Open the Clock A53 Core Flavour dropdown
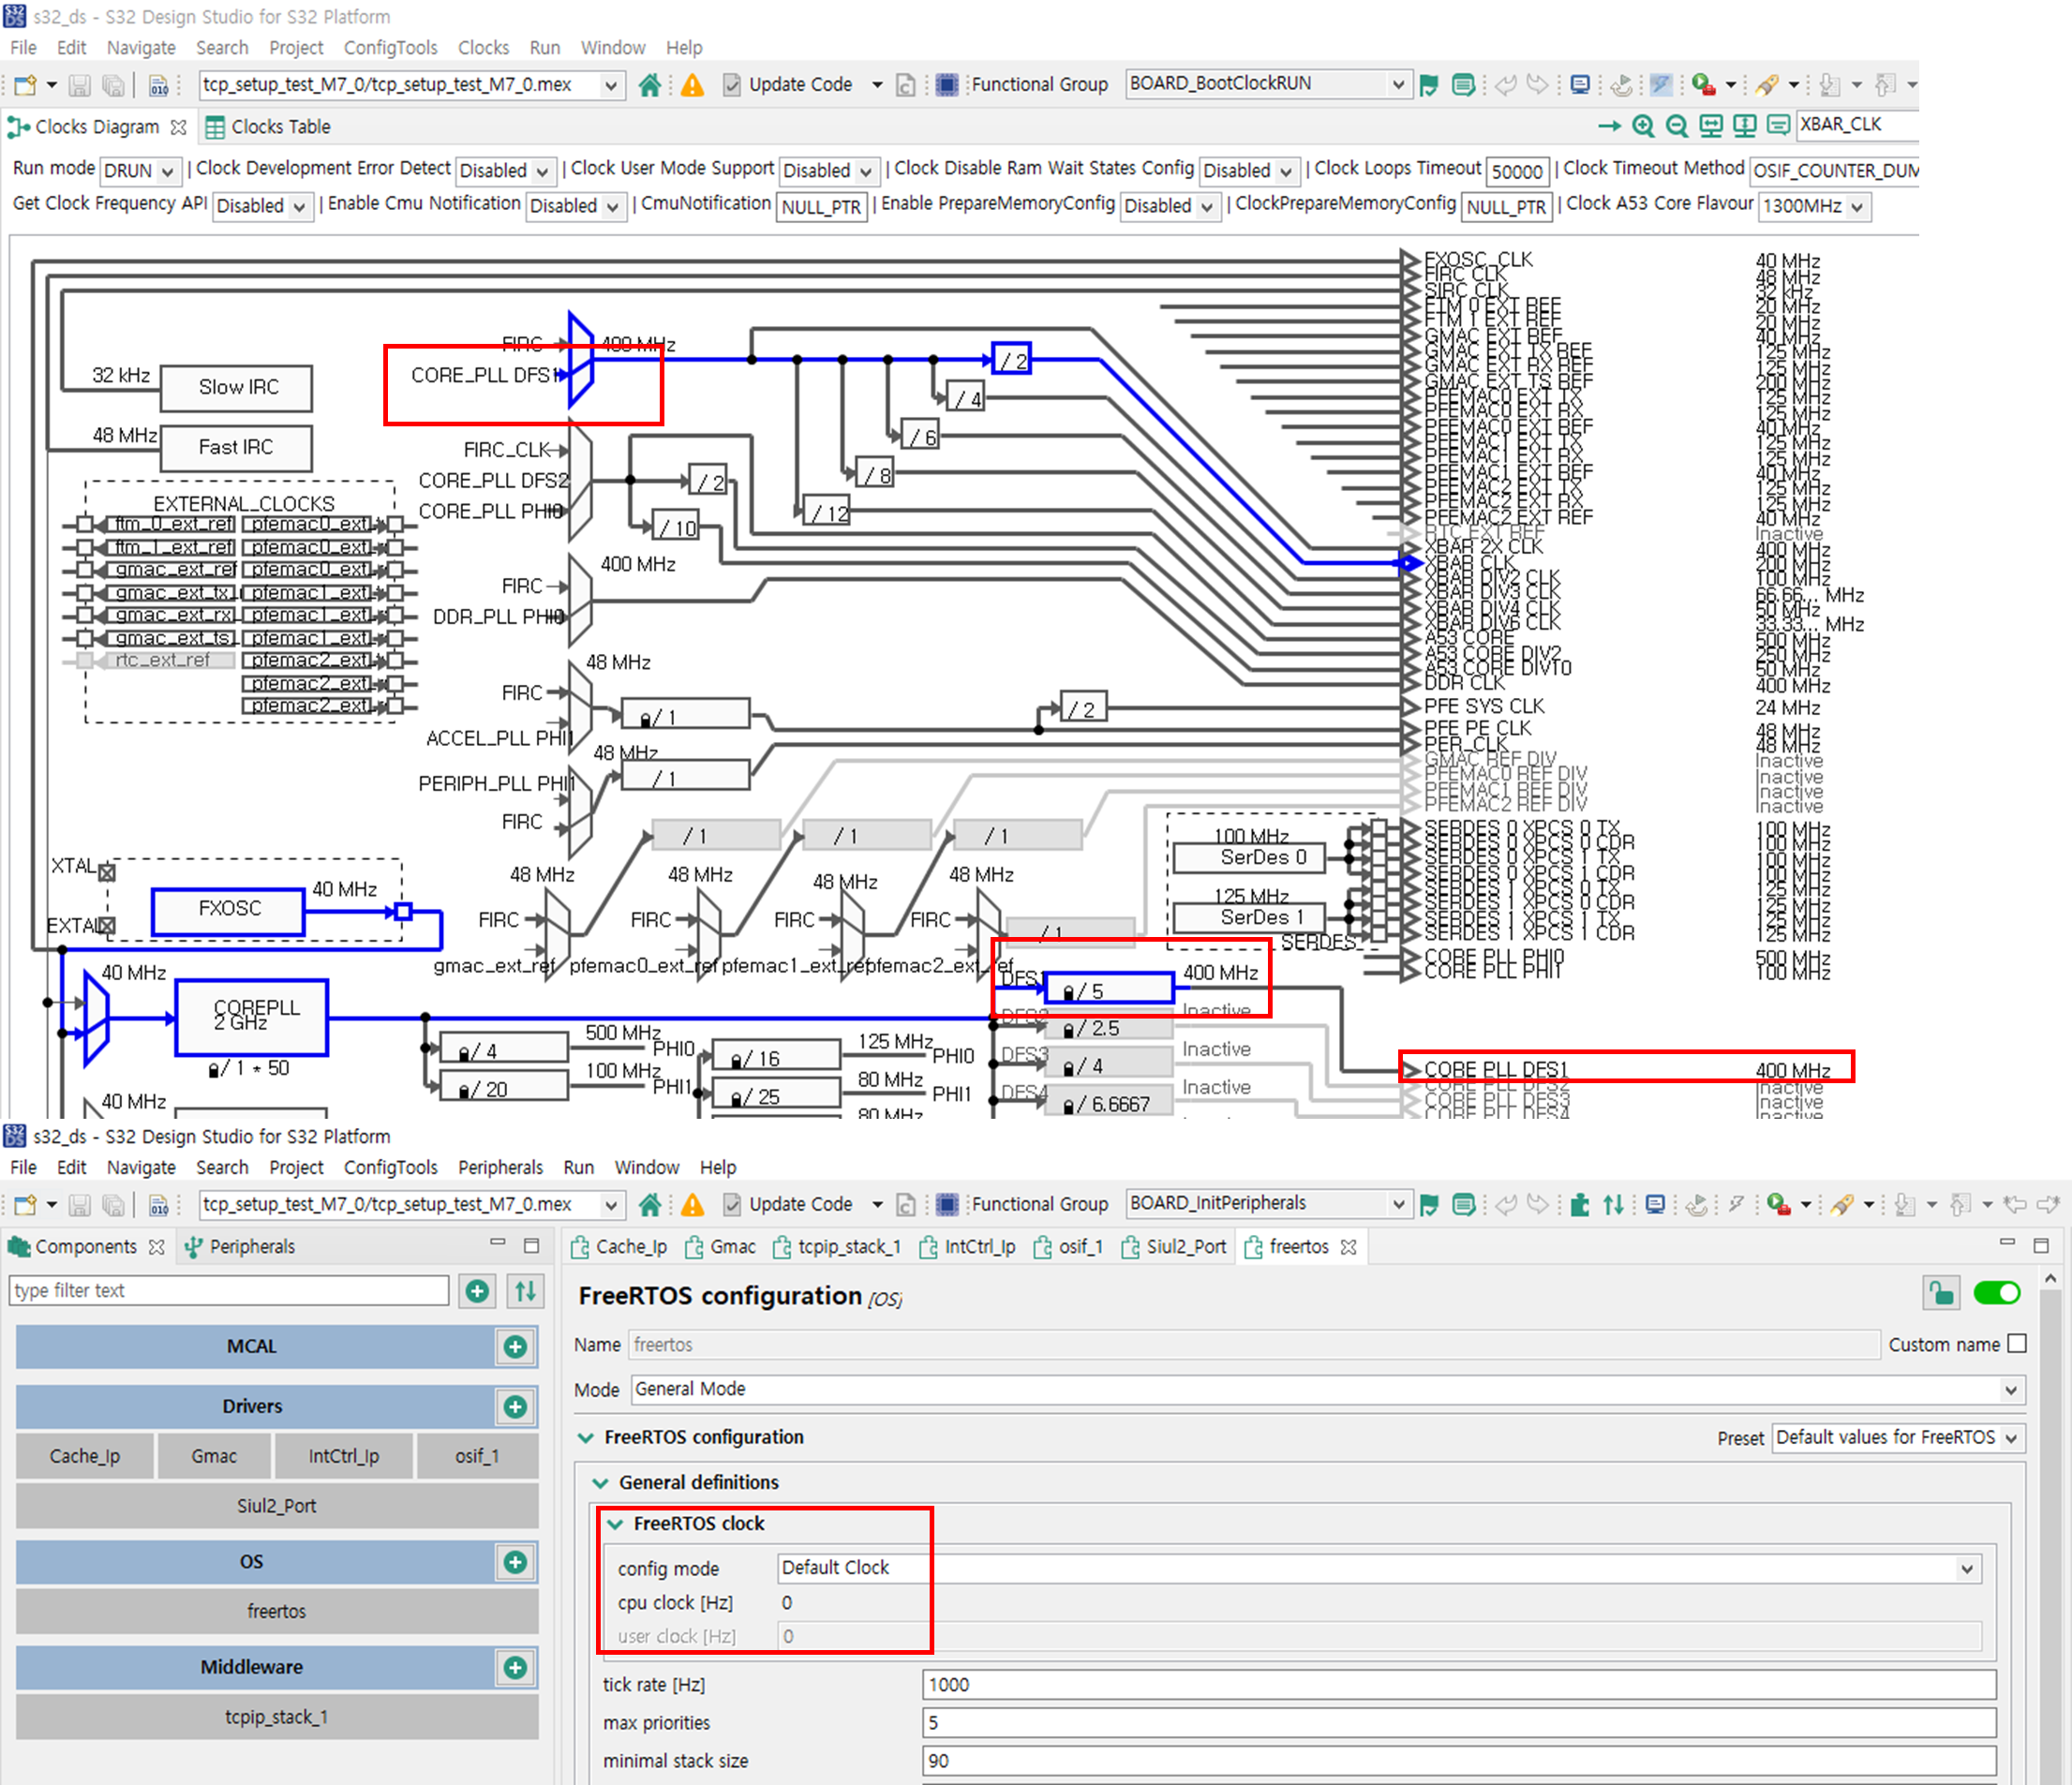 pos(1813,206)
